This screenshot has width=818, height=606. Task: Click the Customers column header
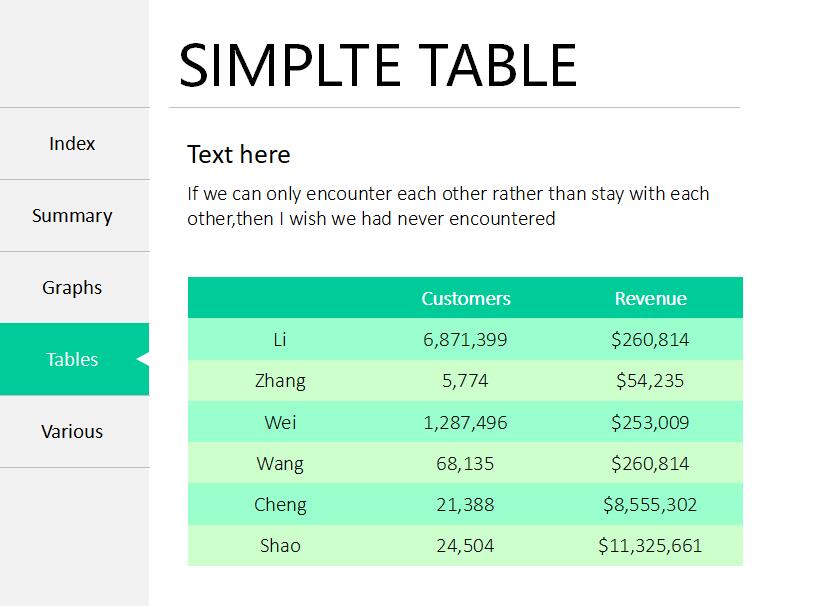[466, 299]
